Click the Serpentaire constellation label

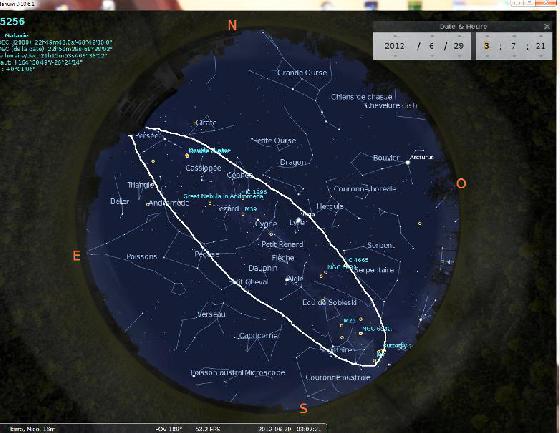pos(375,270)
